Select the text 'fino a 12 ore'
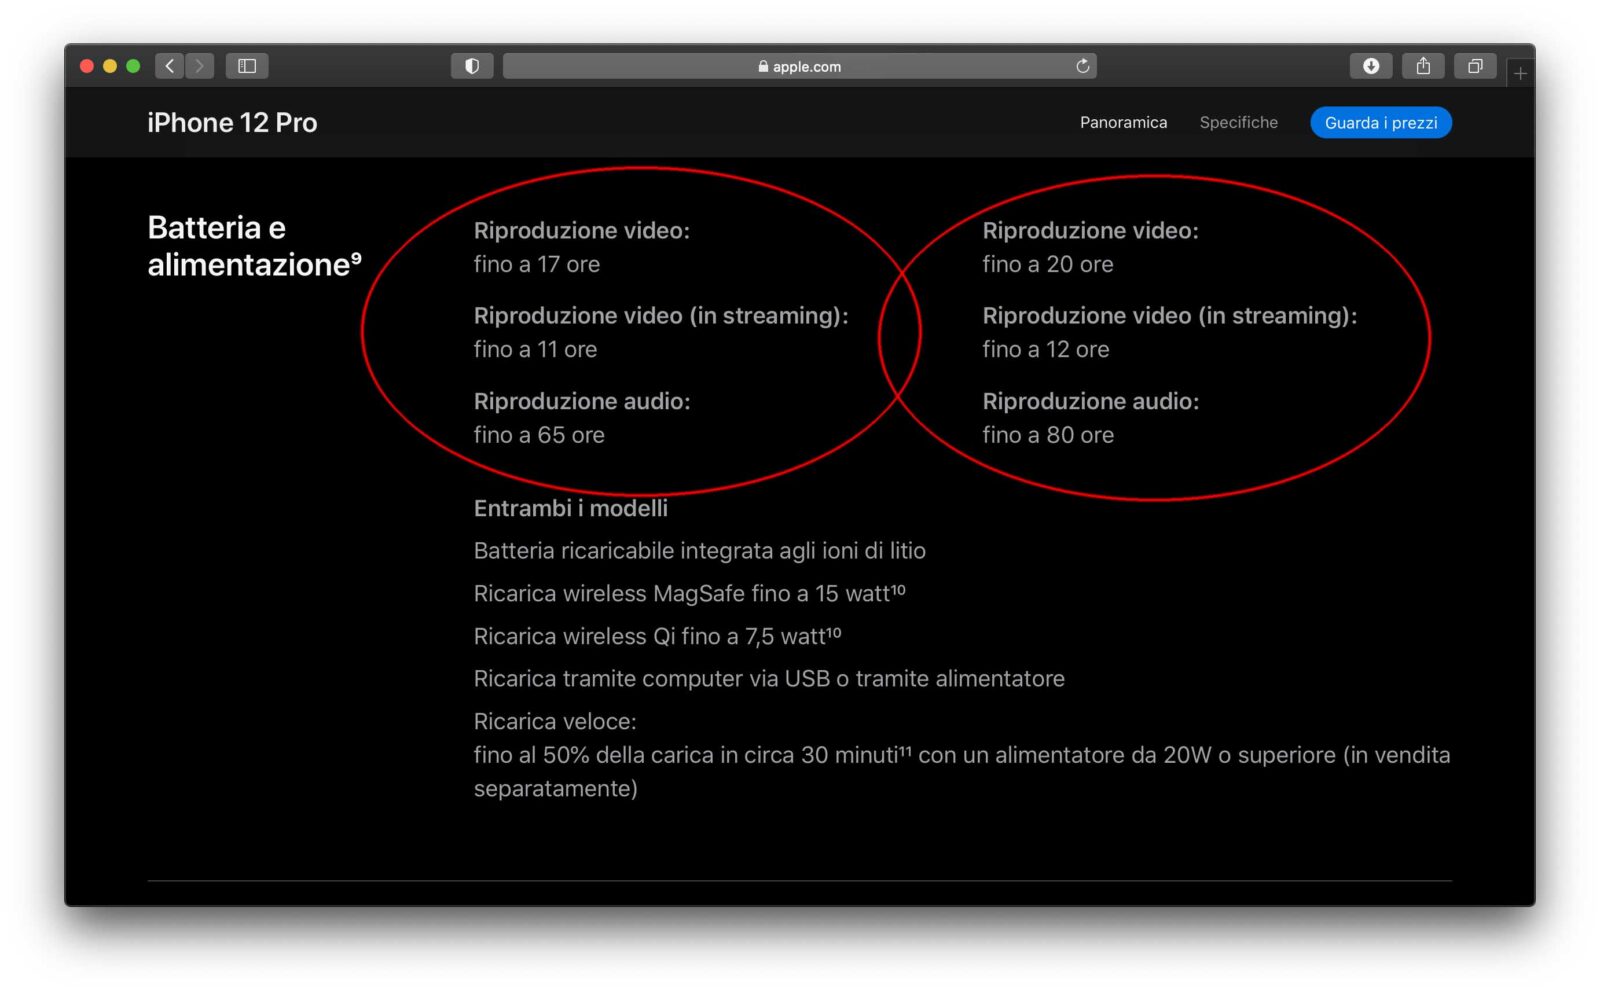This screenshot has height=992, width=1600. coord(1045,349)
